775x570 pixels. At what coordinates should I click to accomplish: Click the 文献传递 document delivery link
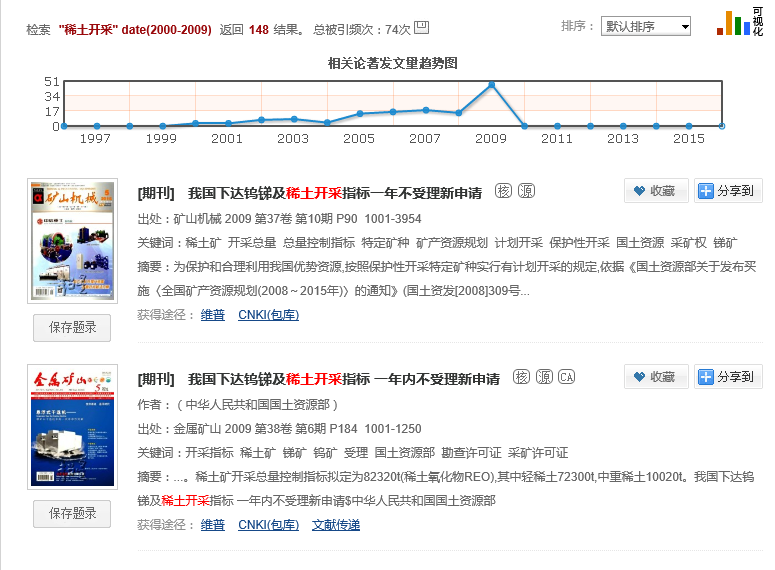(x=336, y=524)
